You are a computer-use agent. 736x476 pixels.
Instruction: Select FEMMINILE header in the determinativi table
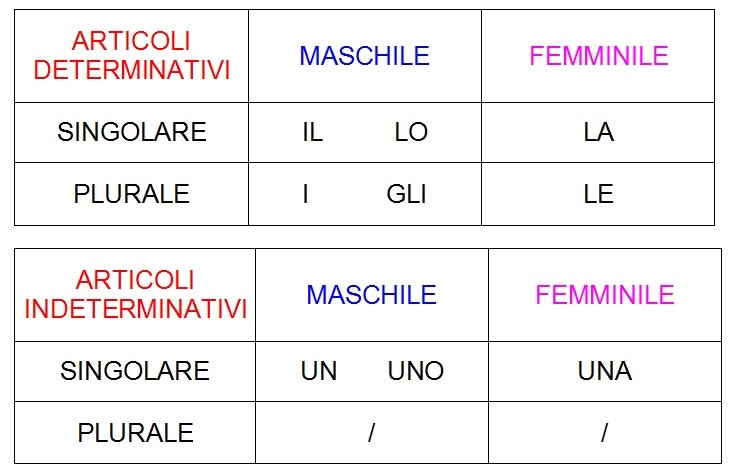pos(598,56)
